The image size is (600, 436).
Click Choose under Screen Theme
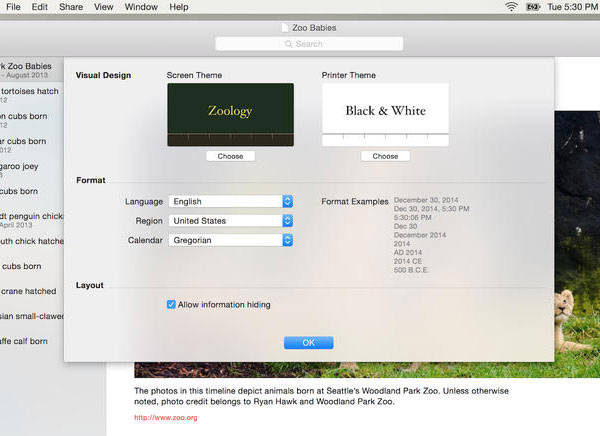click(230, 156)
